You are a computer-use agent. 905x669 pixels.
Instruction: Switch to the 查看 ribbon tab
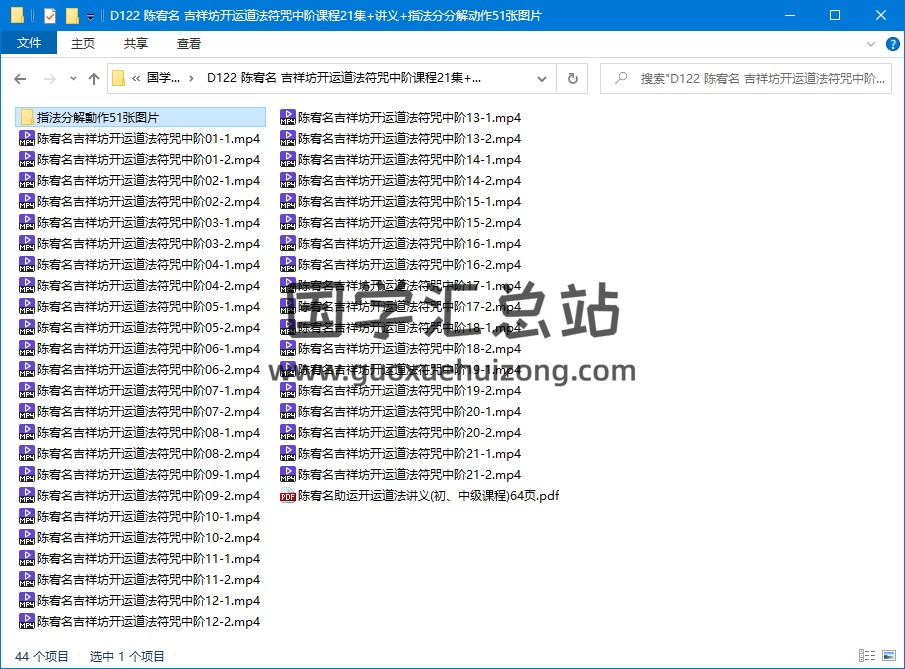click(x=188, y=43)
